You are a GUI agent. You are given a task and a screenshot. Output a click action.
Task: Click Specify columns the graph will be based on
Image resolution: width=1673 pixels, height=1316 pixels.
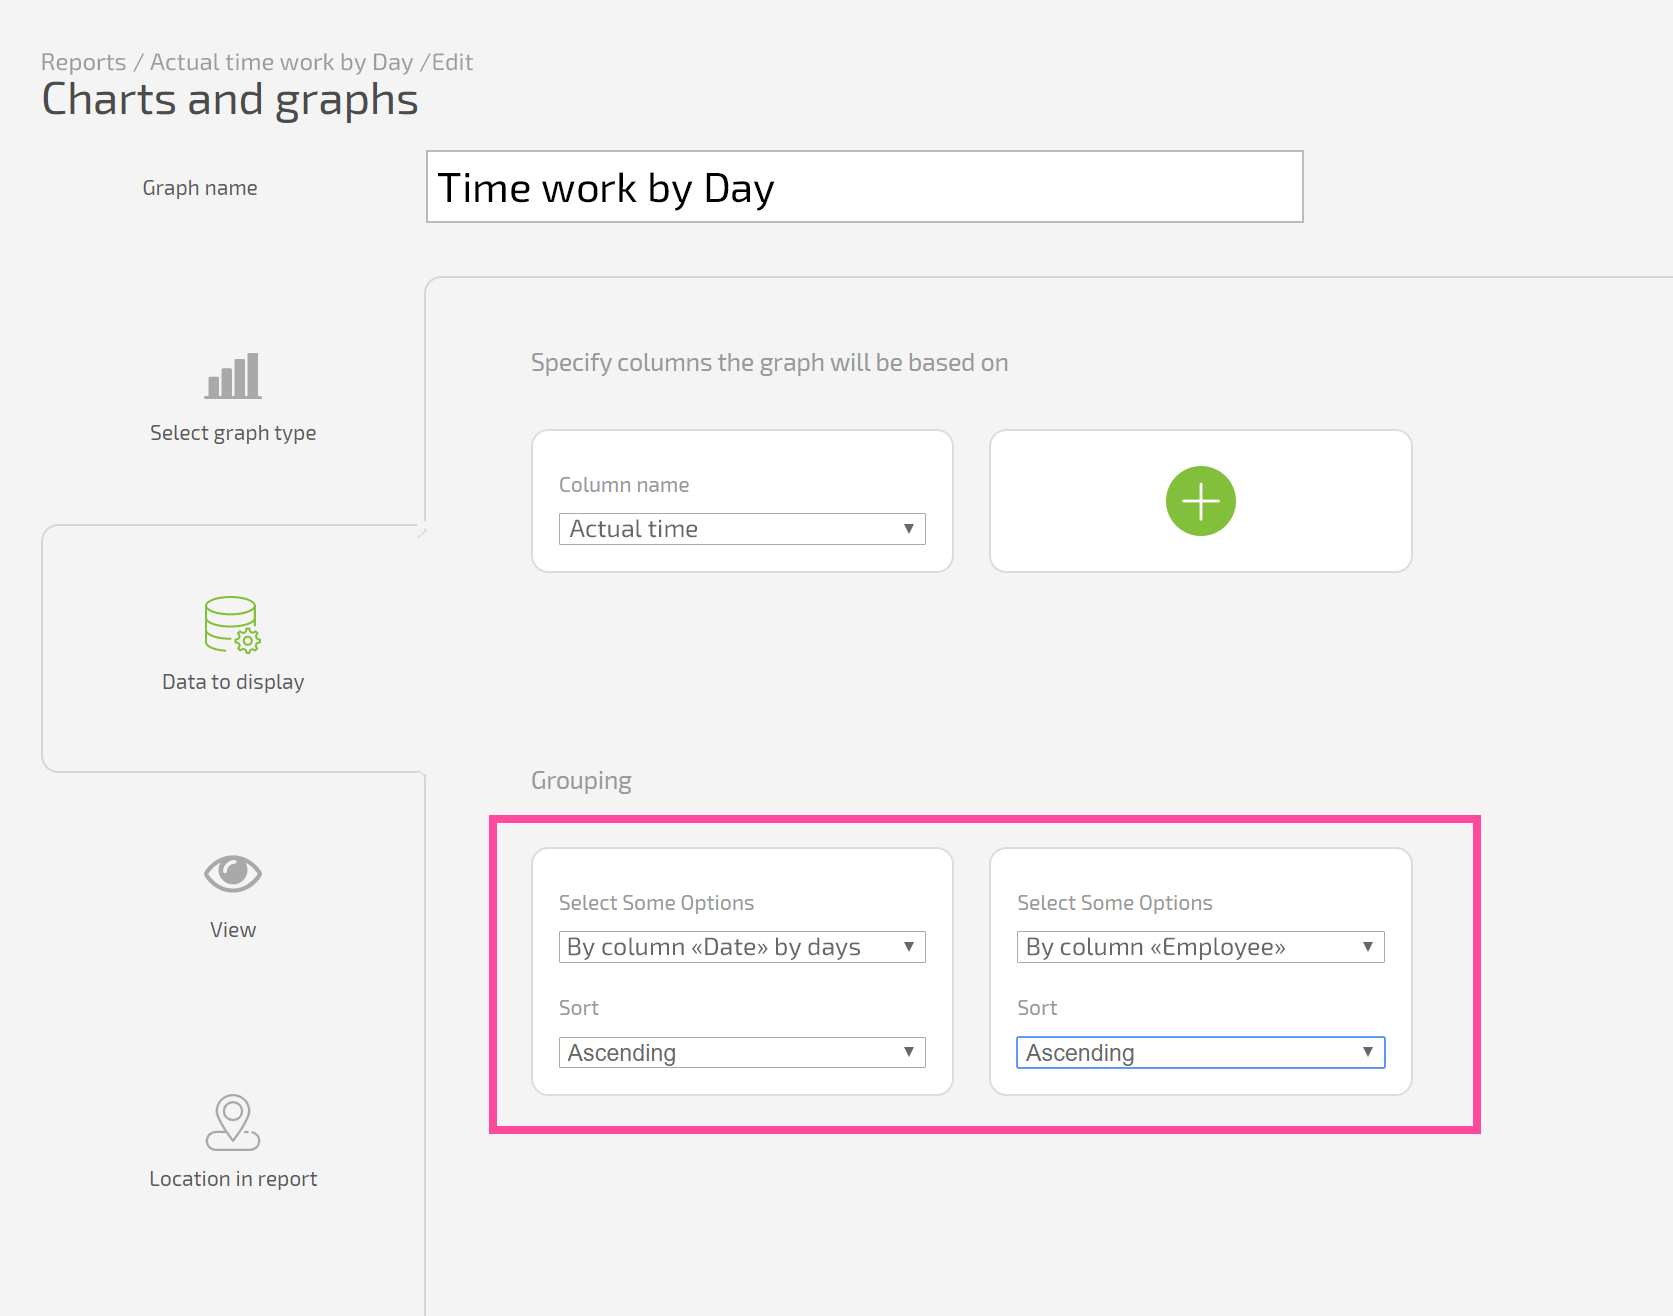[x=769, y=363]
